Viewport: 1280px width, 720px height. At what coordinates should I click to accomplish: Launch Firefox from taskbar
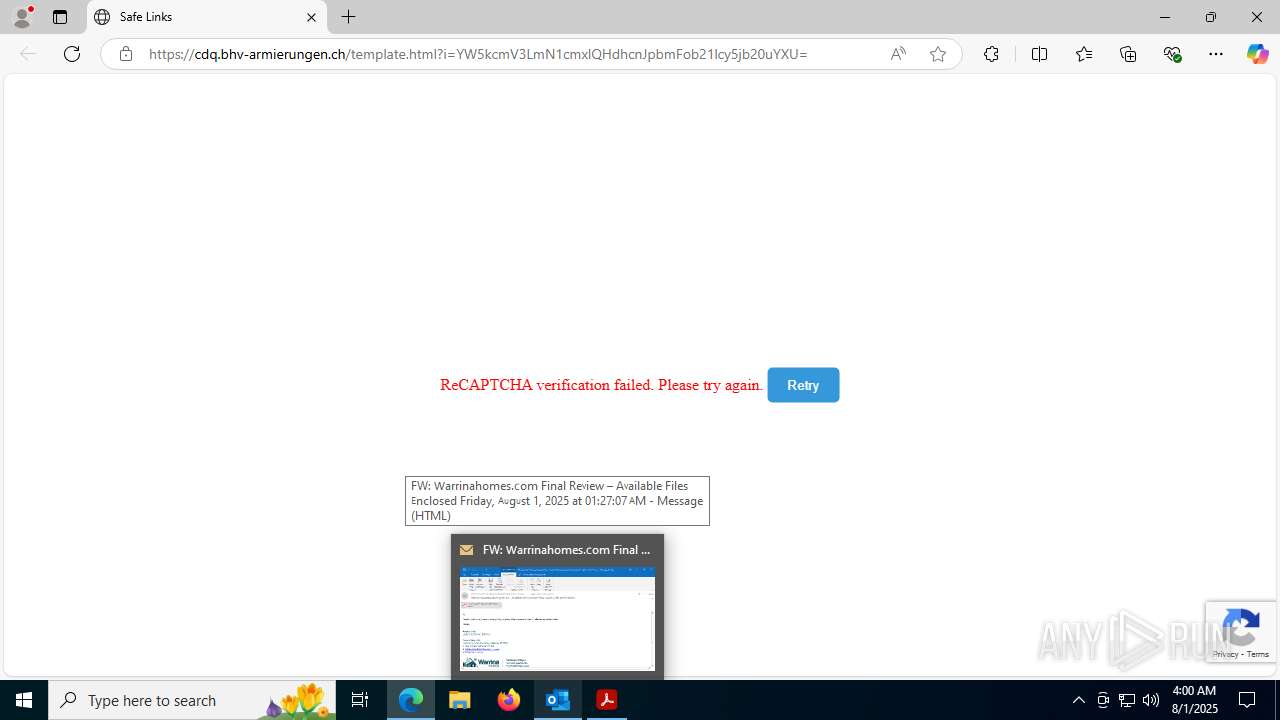509,700
